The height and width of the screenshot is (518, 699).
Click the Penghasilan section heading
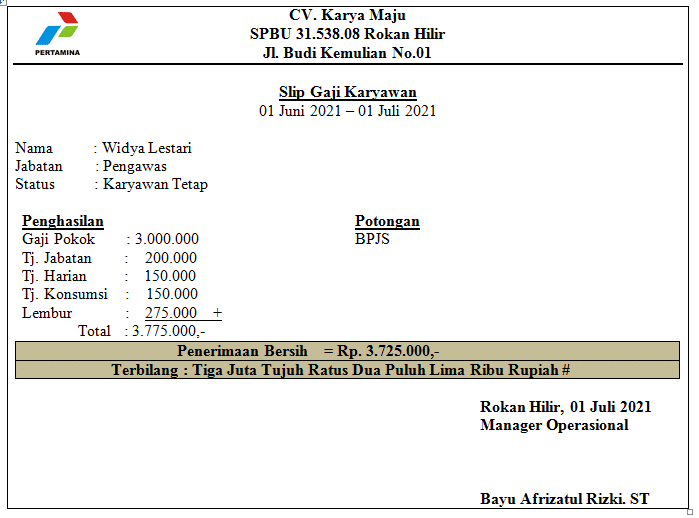(63, 221)
